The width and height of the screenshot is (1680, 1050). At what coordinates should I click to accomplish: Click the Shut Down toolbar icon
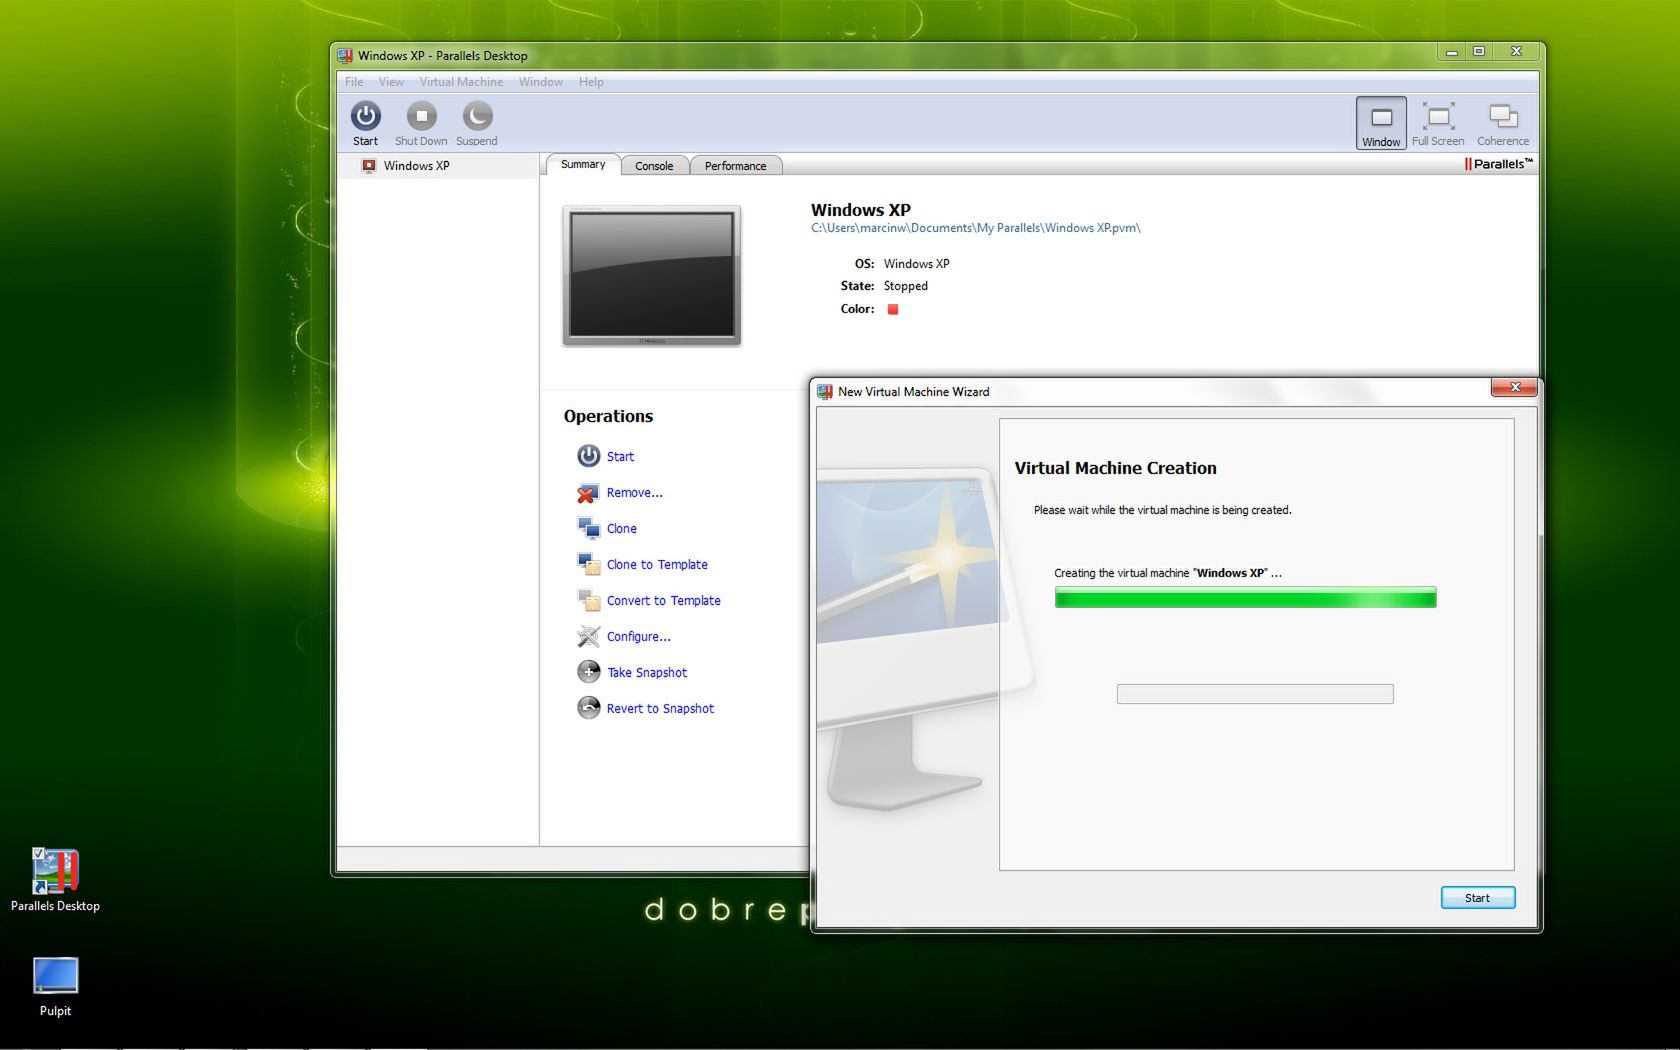[421, 116]
